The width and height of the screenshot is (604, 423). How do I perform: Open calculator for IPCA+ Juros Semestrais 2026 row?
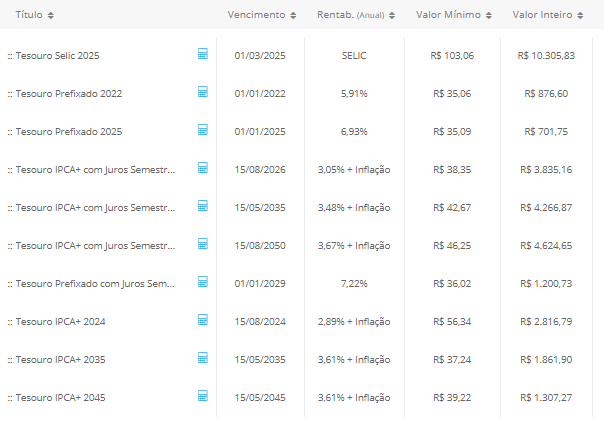click(202, 168)
